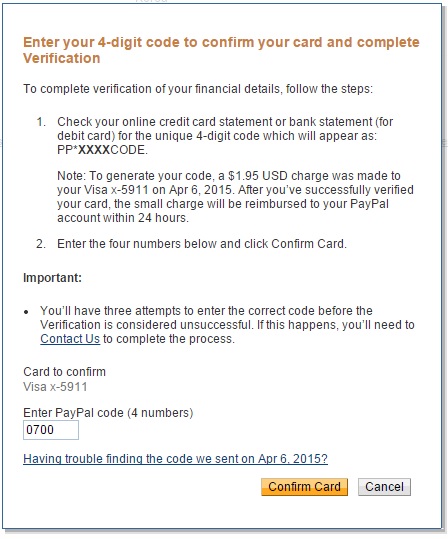Image resolution: width=448 pixels, height=539 pixels.
Task: Click step 2 'Enter the four numbers below'
Action: 202,244
